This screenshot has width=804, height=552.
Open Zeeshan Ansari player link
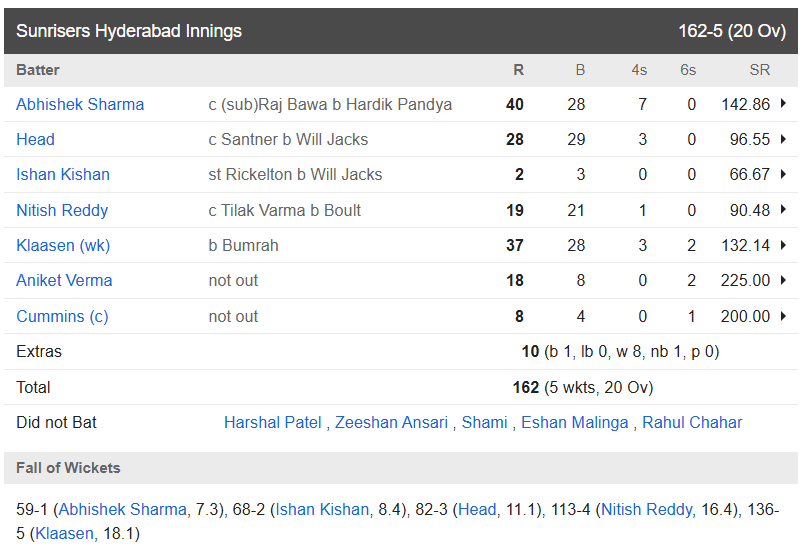click(x=392, y=422)
